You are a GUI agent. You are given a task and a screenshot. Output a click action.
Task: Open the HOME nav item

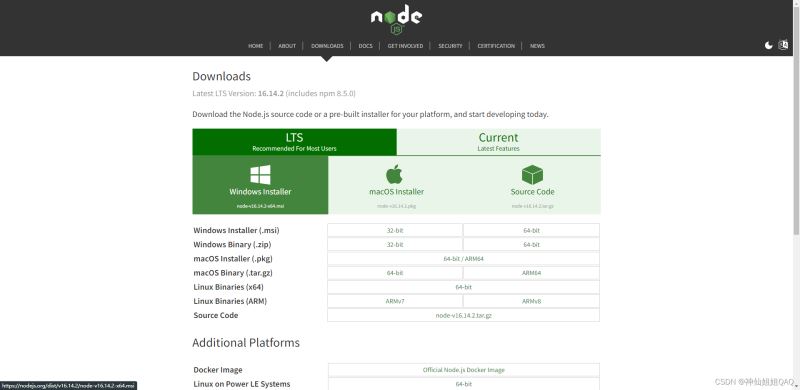[x=256, y=46]
